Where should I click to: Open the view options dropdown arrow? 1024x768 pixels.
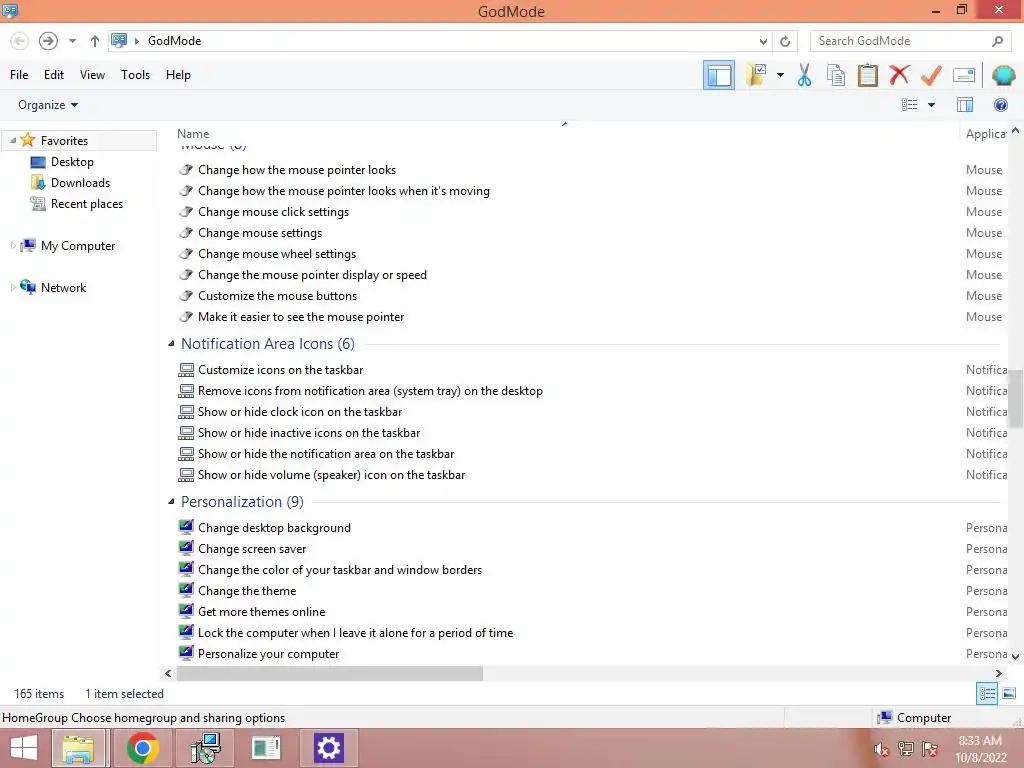(931, 105)
